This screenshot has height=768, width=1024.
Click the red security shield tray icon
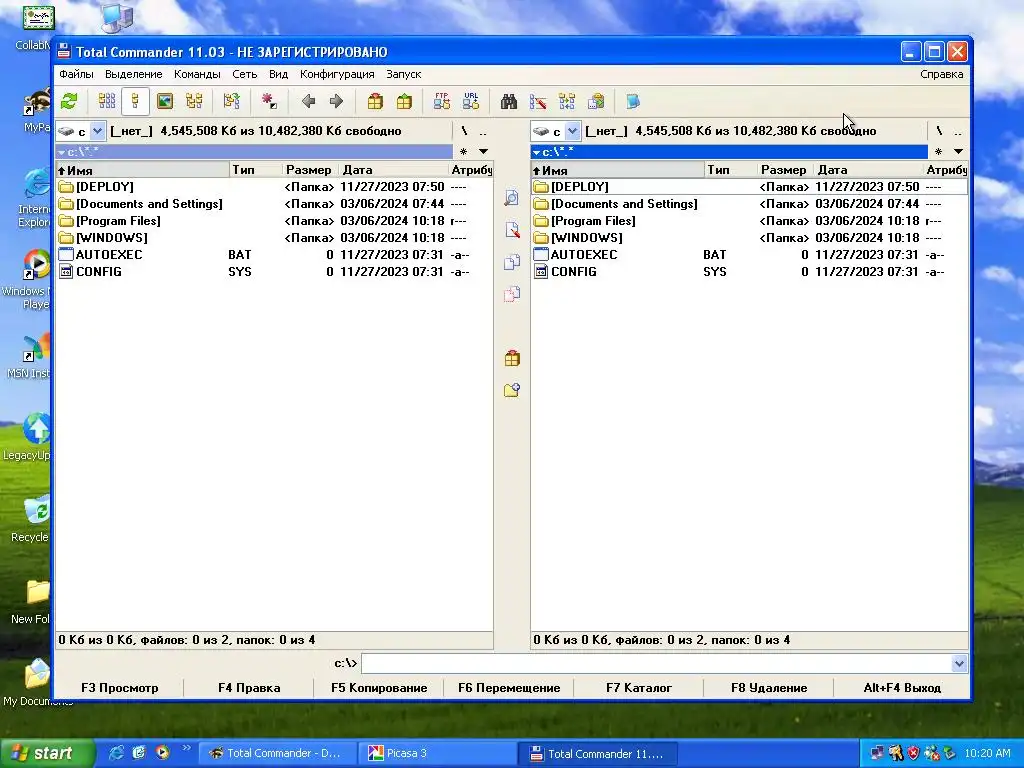click(x=913, y=753)
